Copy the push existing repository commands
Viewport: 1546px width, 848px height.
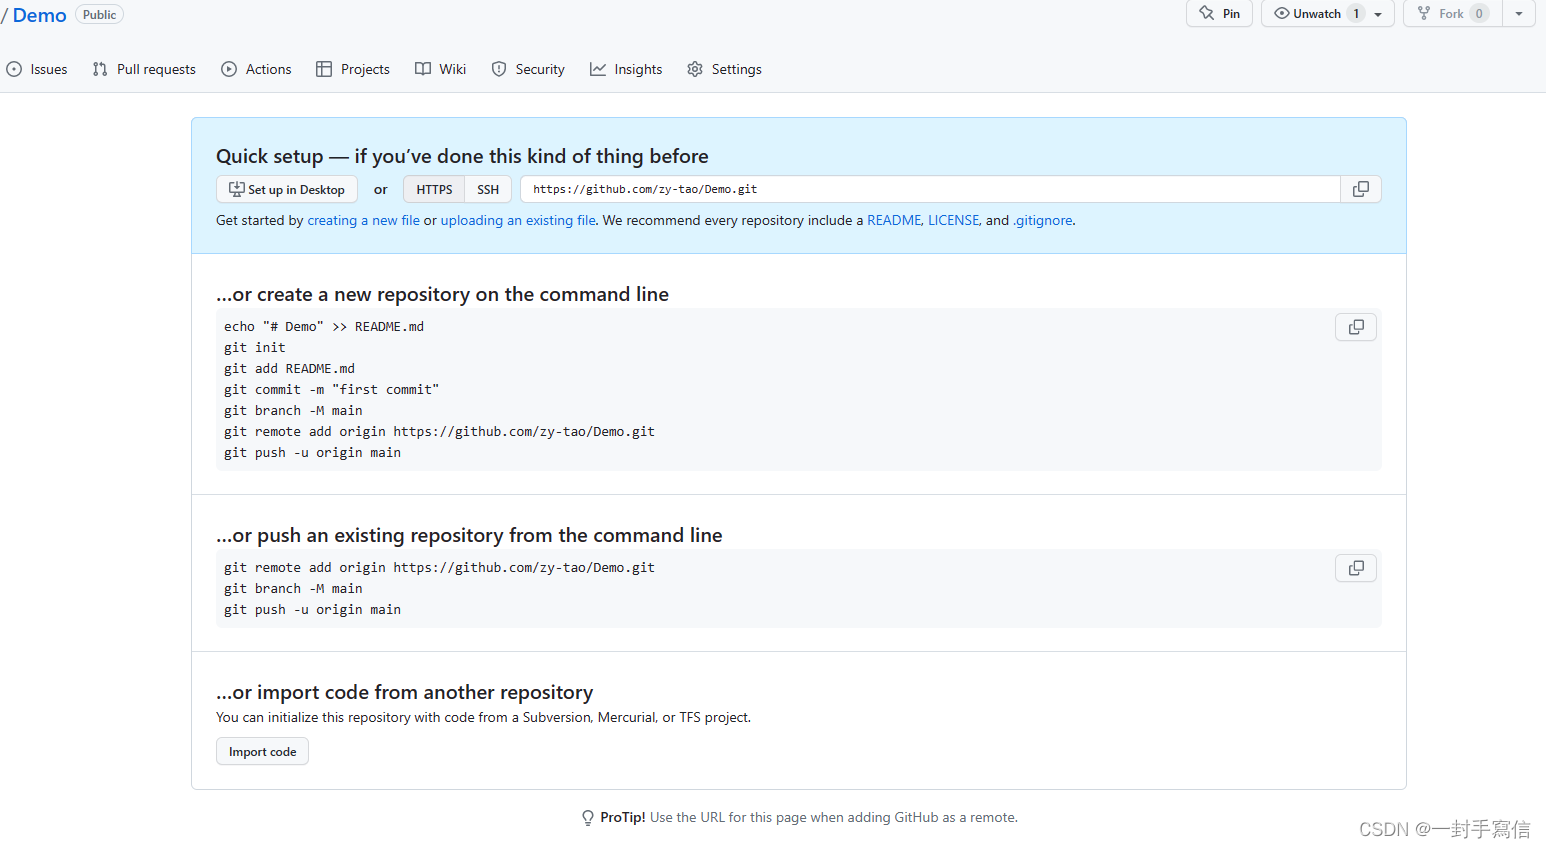click(x=1356, y=568)
